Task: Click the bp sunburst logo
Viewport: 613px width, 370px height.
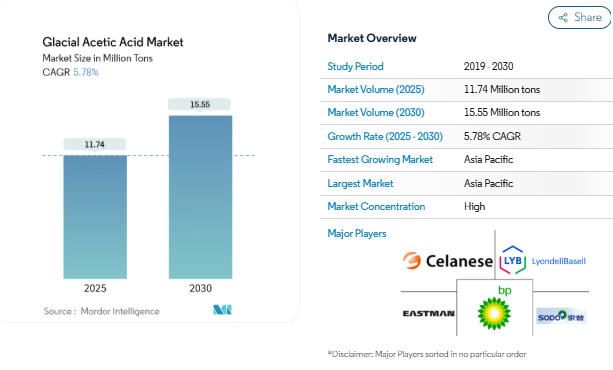Action: [495, 308]
